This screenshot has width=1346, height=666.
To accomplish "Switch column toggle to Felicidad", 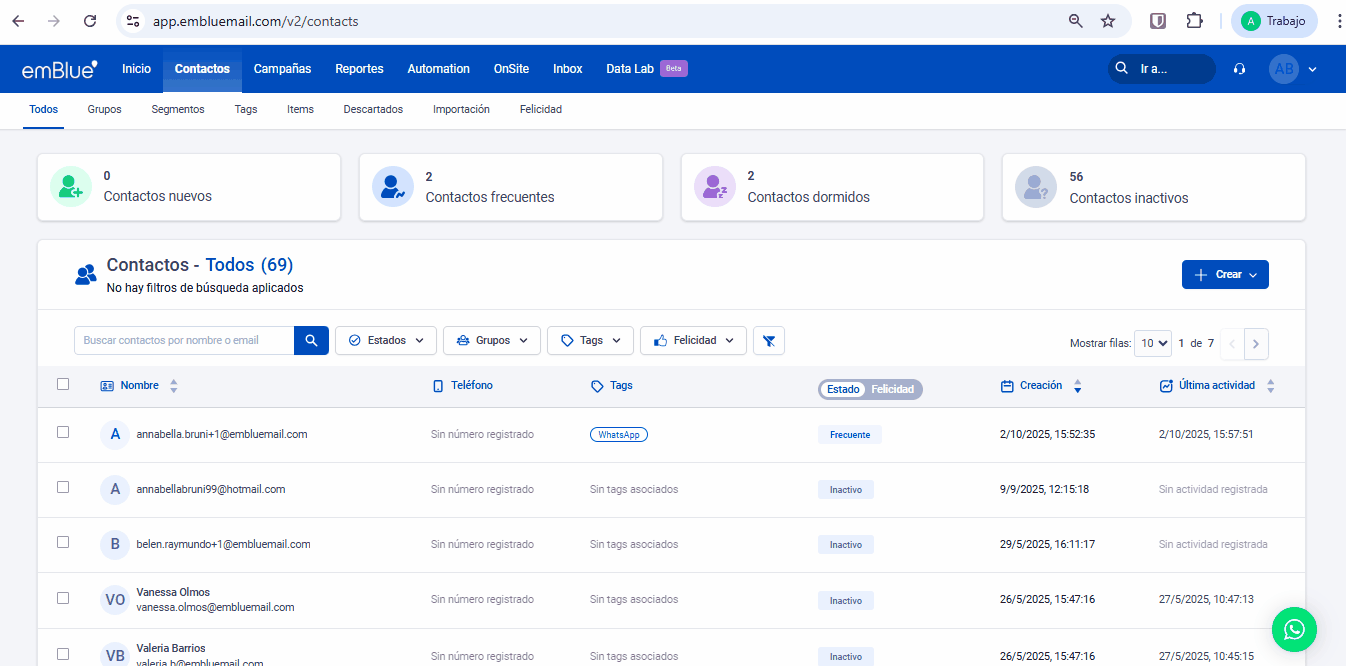I will [892, 389].
